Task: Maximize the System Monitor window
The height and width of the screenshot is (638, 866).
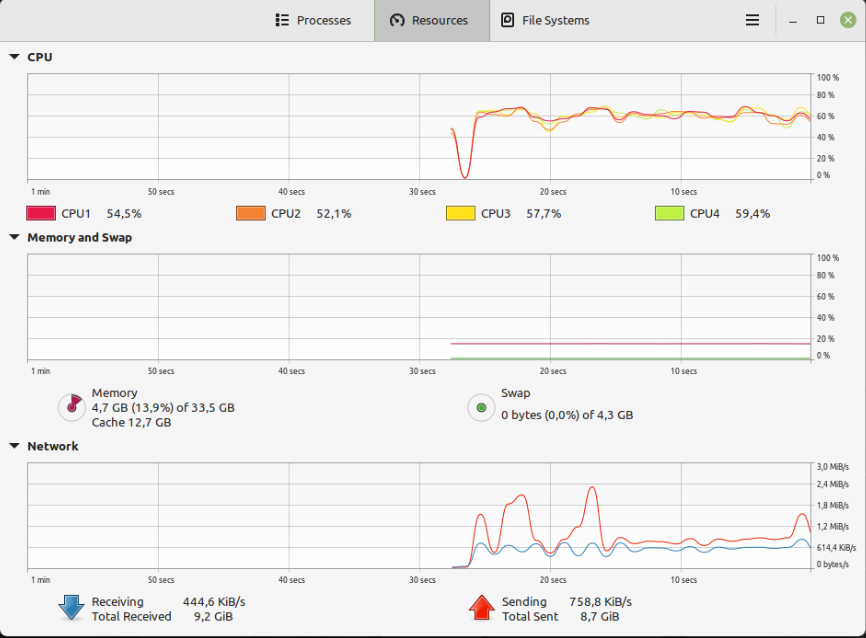Action: [x=820, y=20]
